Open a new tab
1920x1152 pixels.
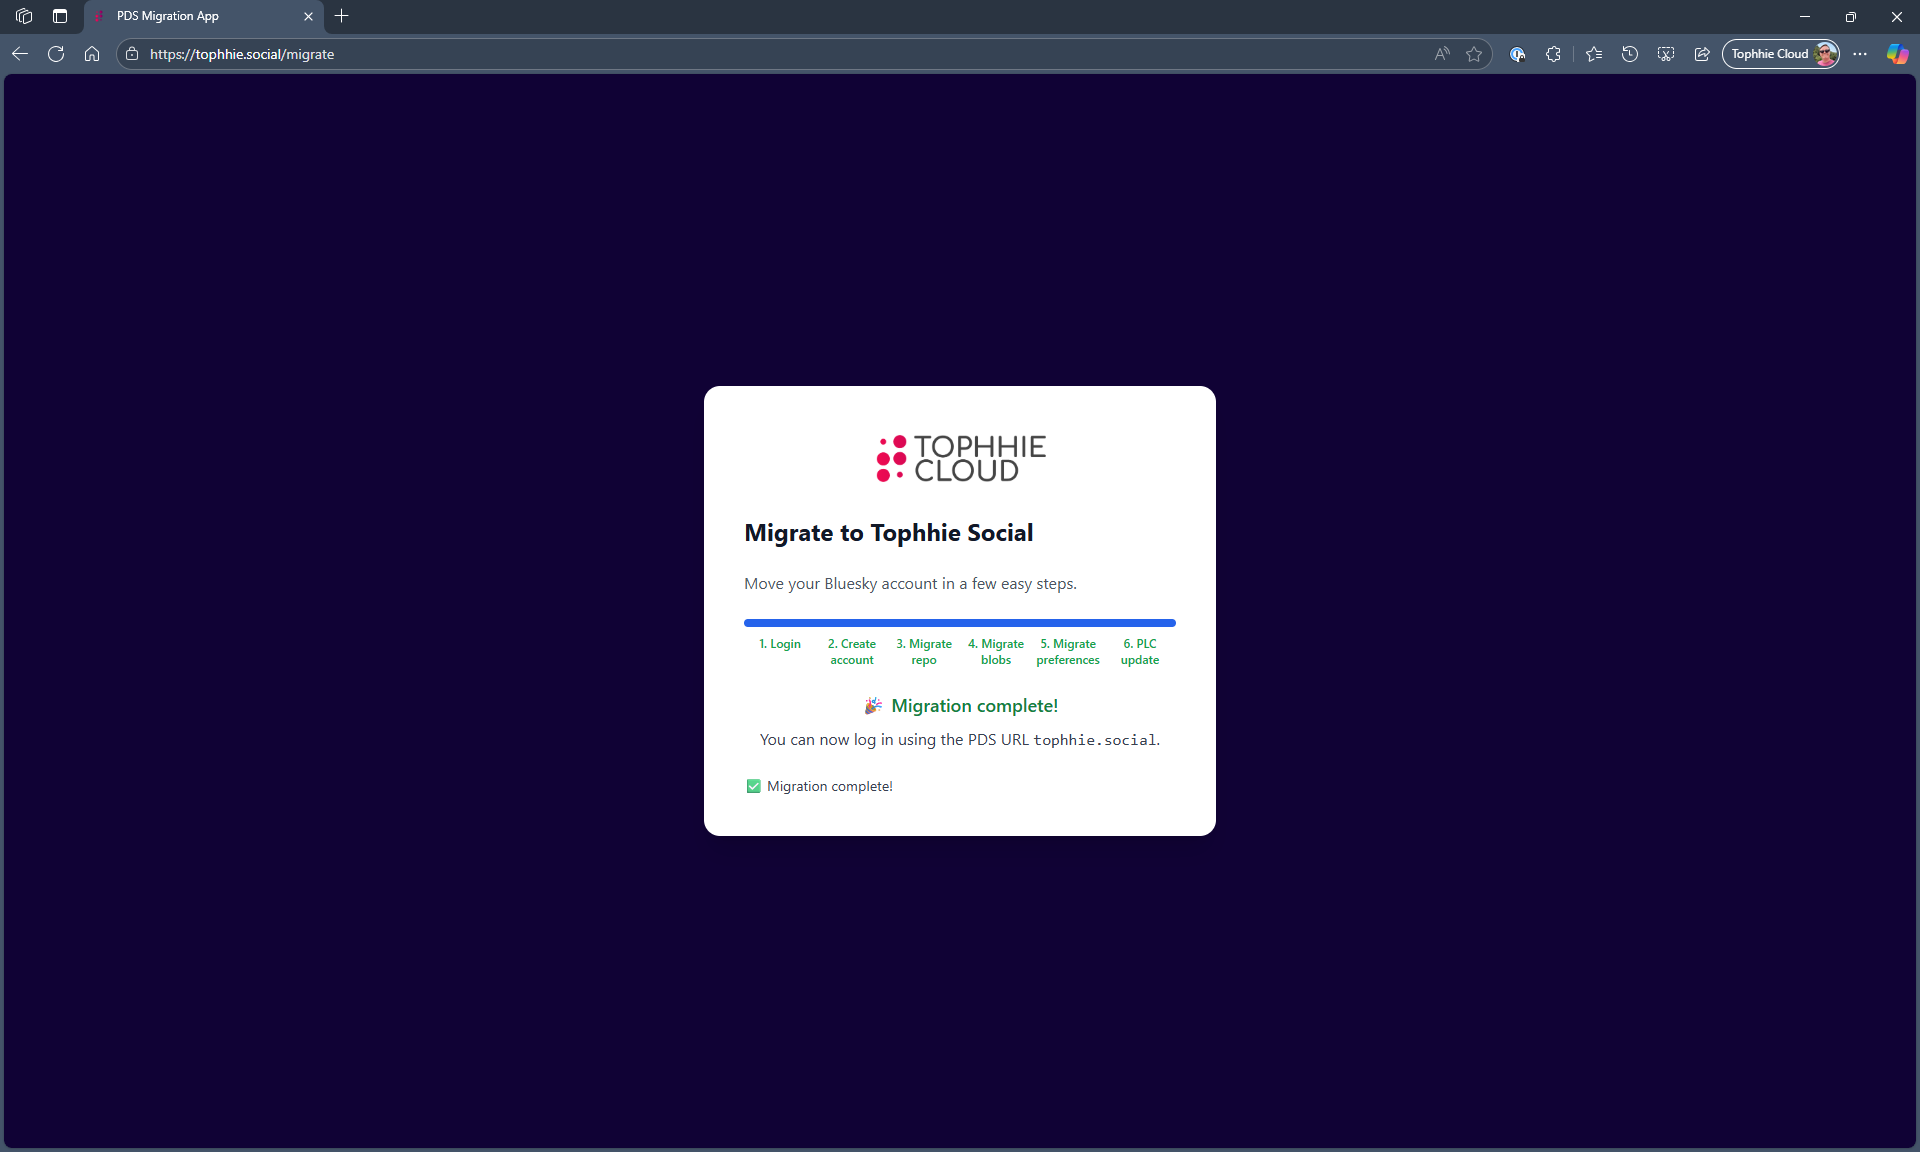(x=342, y=16)
